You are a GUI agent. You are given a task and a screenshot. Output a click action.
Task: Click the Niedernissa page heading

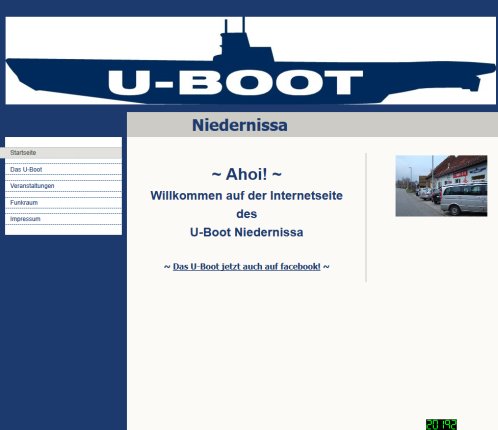point(240,125)
